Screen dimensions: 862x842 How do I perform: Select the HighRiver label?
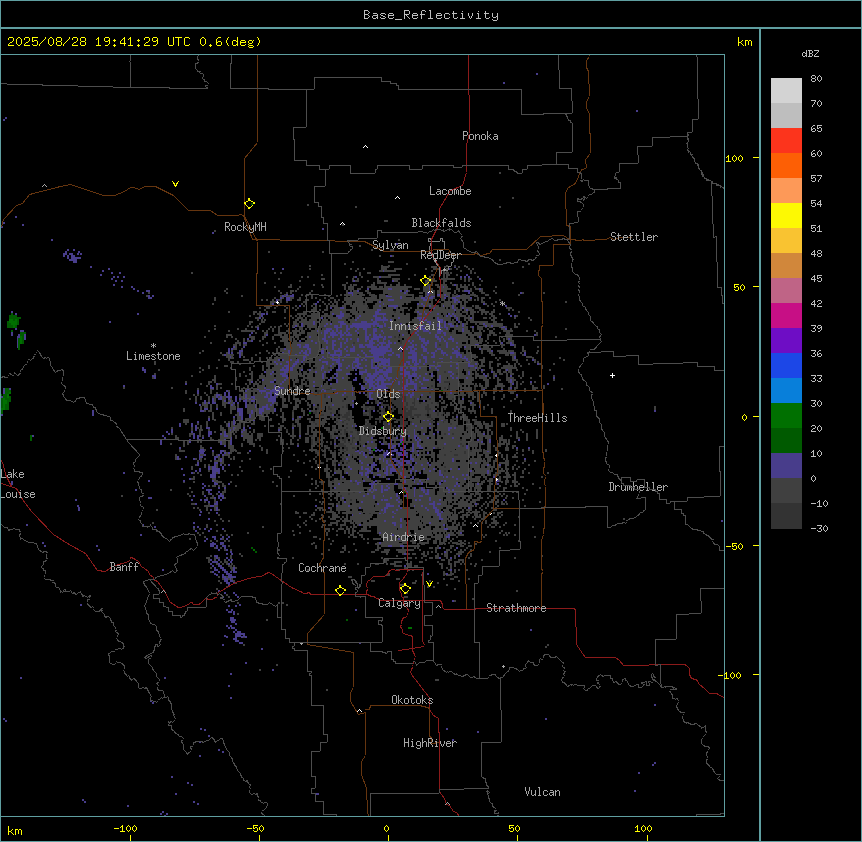tap(430, 743)
